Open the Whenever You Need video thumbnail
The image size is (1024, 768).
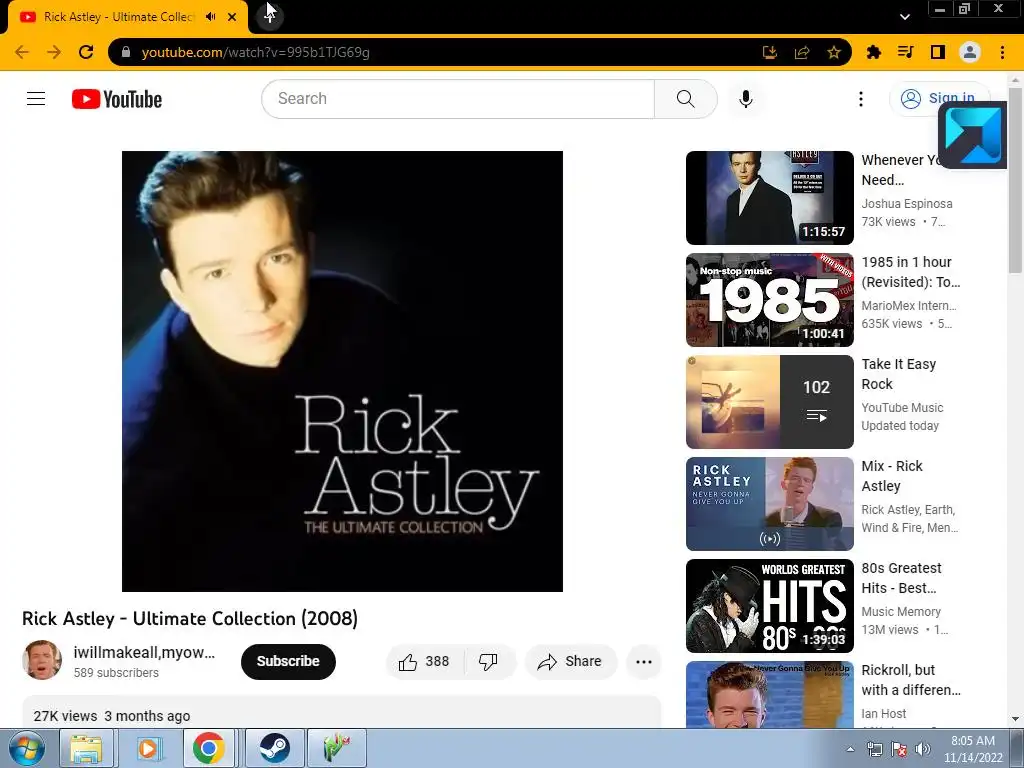click(x=769, y=198)
